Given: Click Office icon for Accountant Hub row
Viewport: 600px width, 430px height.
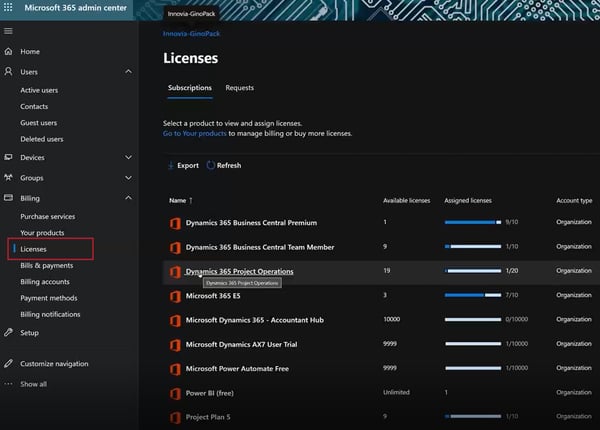Looking at the screenshot, I should point(175,320).
